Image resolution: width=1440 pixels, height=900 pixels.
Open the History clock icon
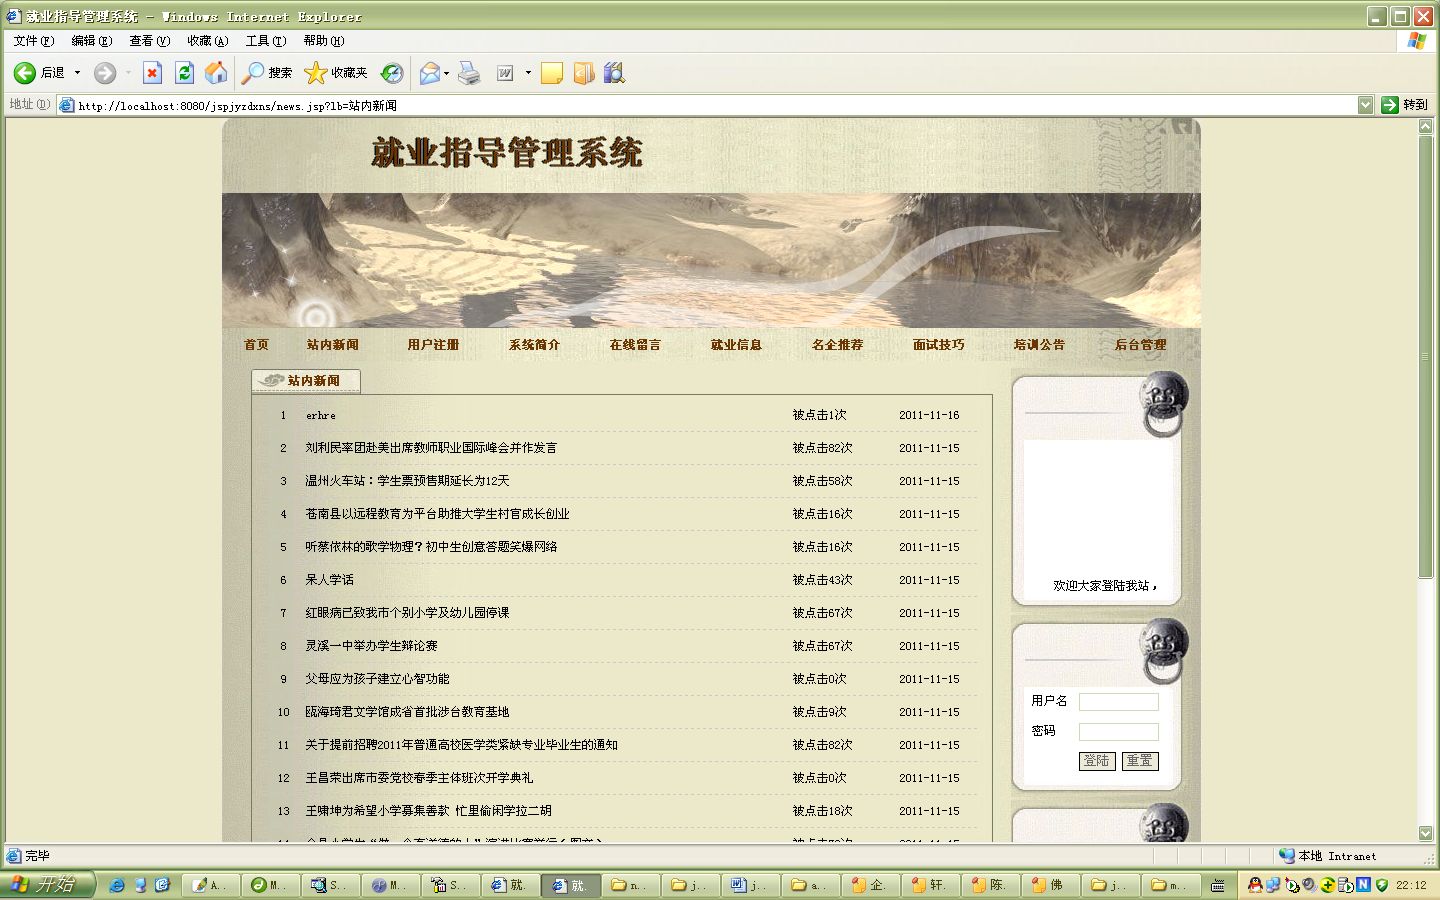coord(392,73)
